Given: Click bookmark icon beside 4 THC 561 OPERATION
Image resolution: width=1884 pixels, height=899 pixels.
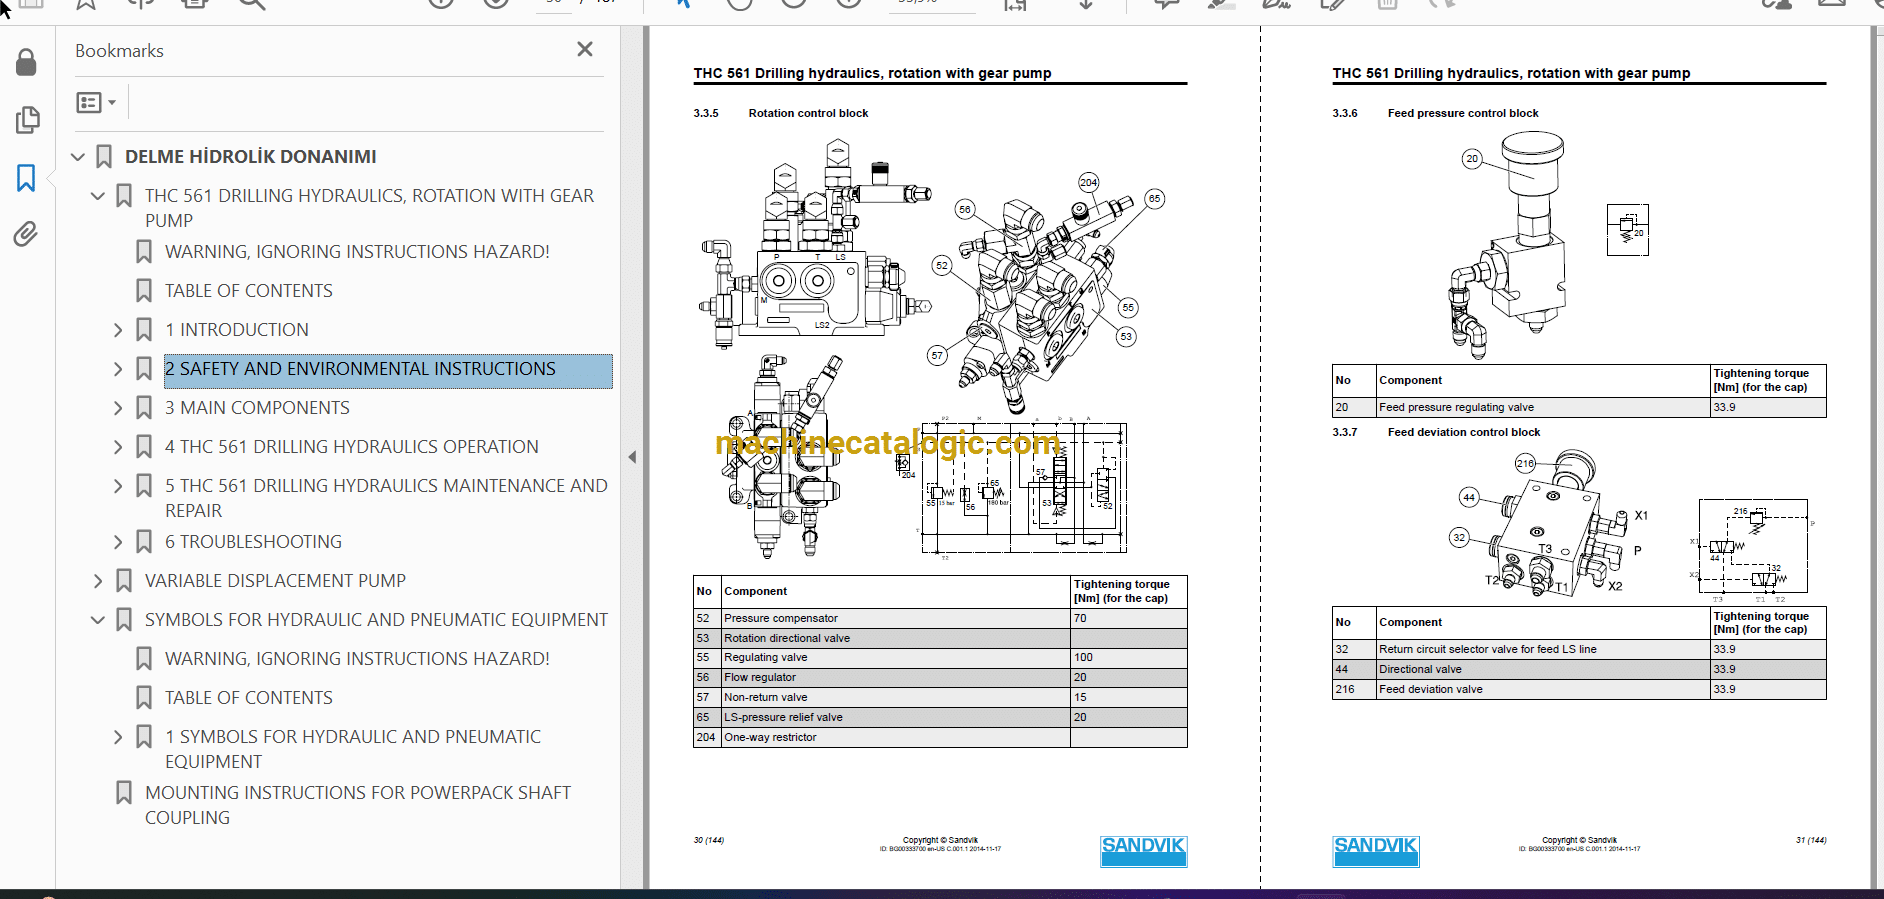Looking at the screenshot, I should 144,447.
